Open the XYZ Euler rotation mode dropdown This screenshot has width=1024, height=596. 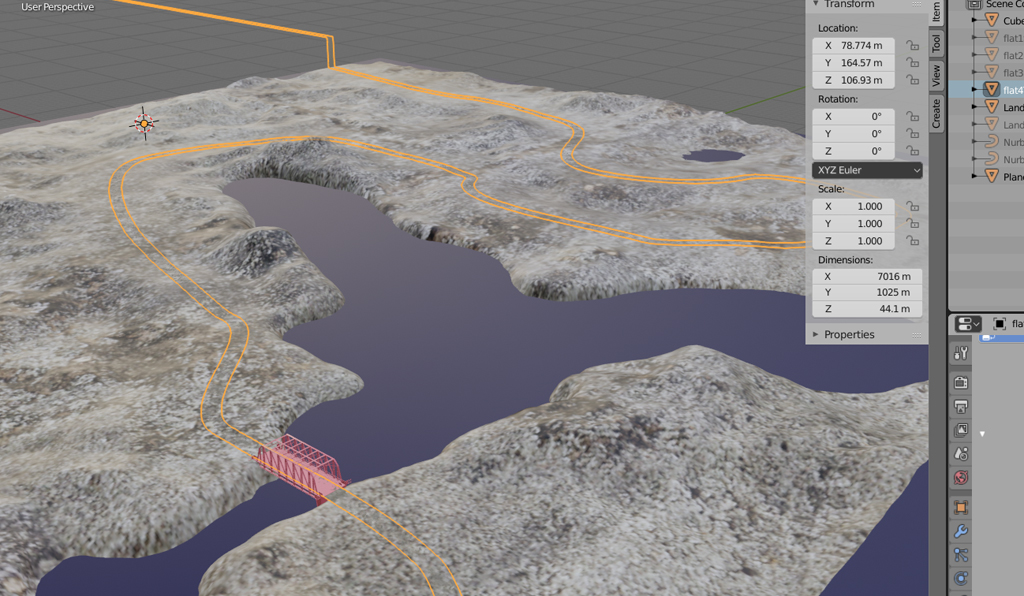pos(867,170)
